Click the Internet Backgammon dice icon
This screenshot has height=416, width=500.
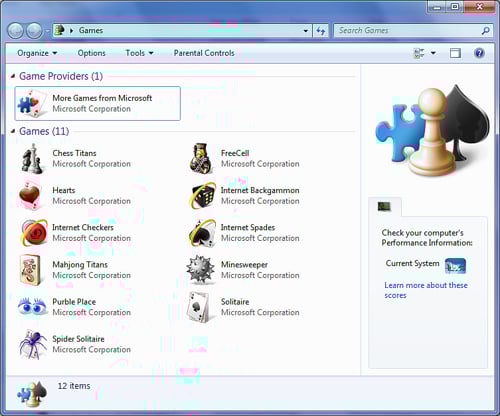pos(202,196)
